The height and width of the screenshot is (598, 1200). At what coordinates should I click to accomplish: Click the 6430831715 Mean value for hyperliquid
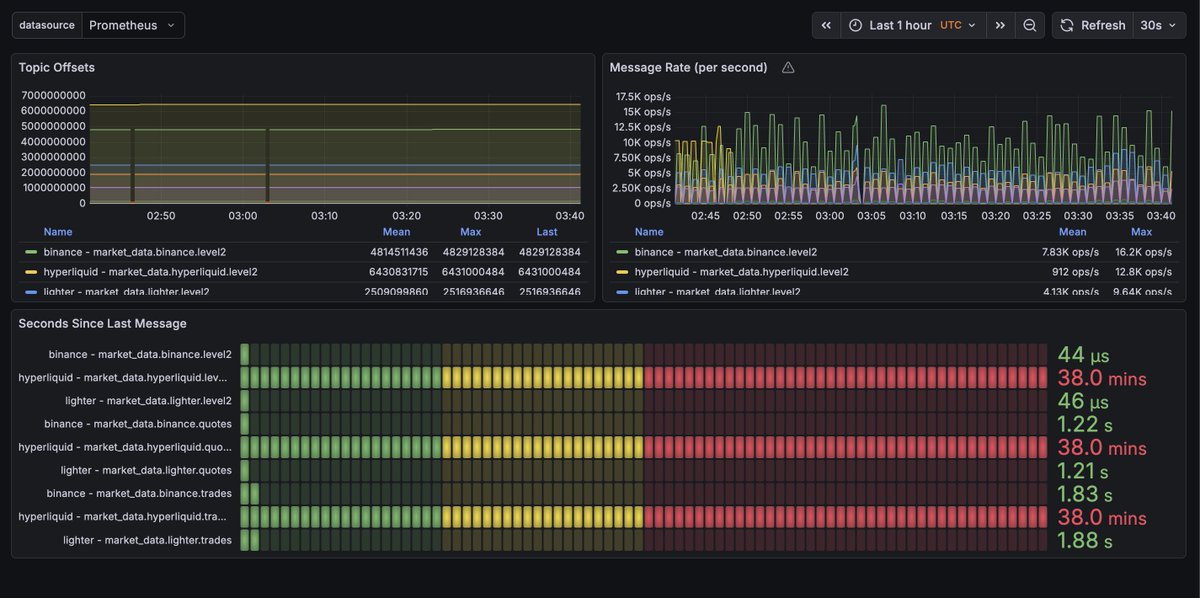click(398, 272)
